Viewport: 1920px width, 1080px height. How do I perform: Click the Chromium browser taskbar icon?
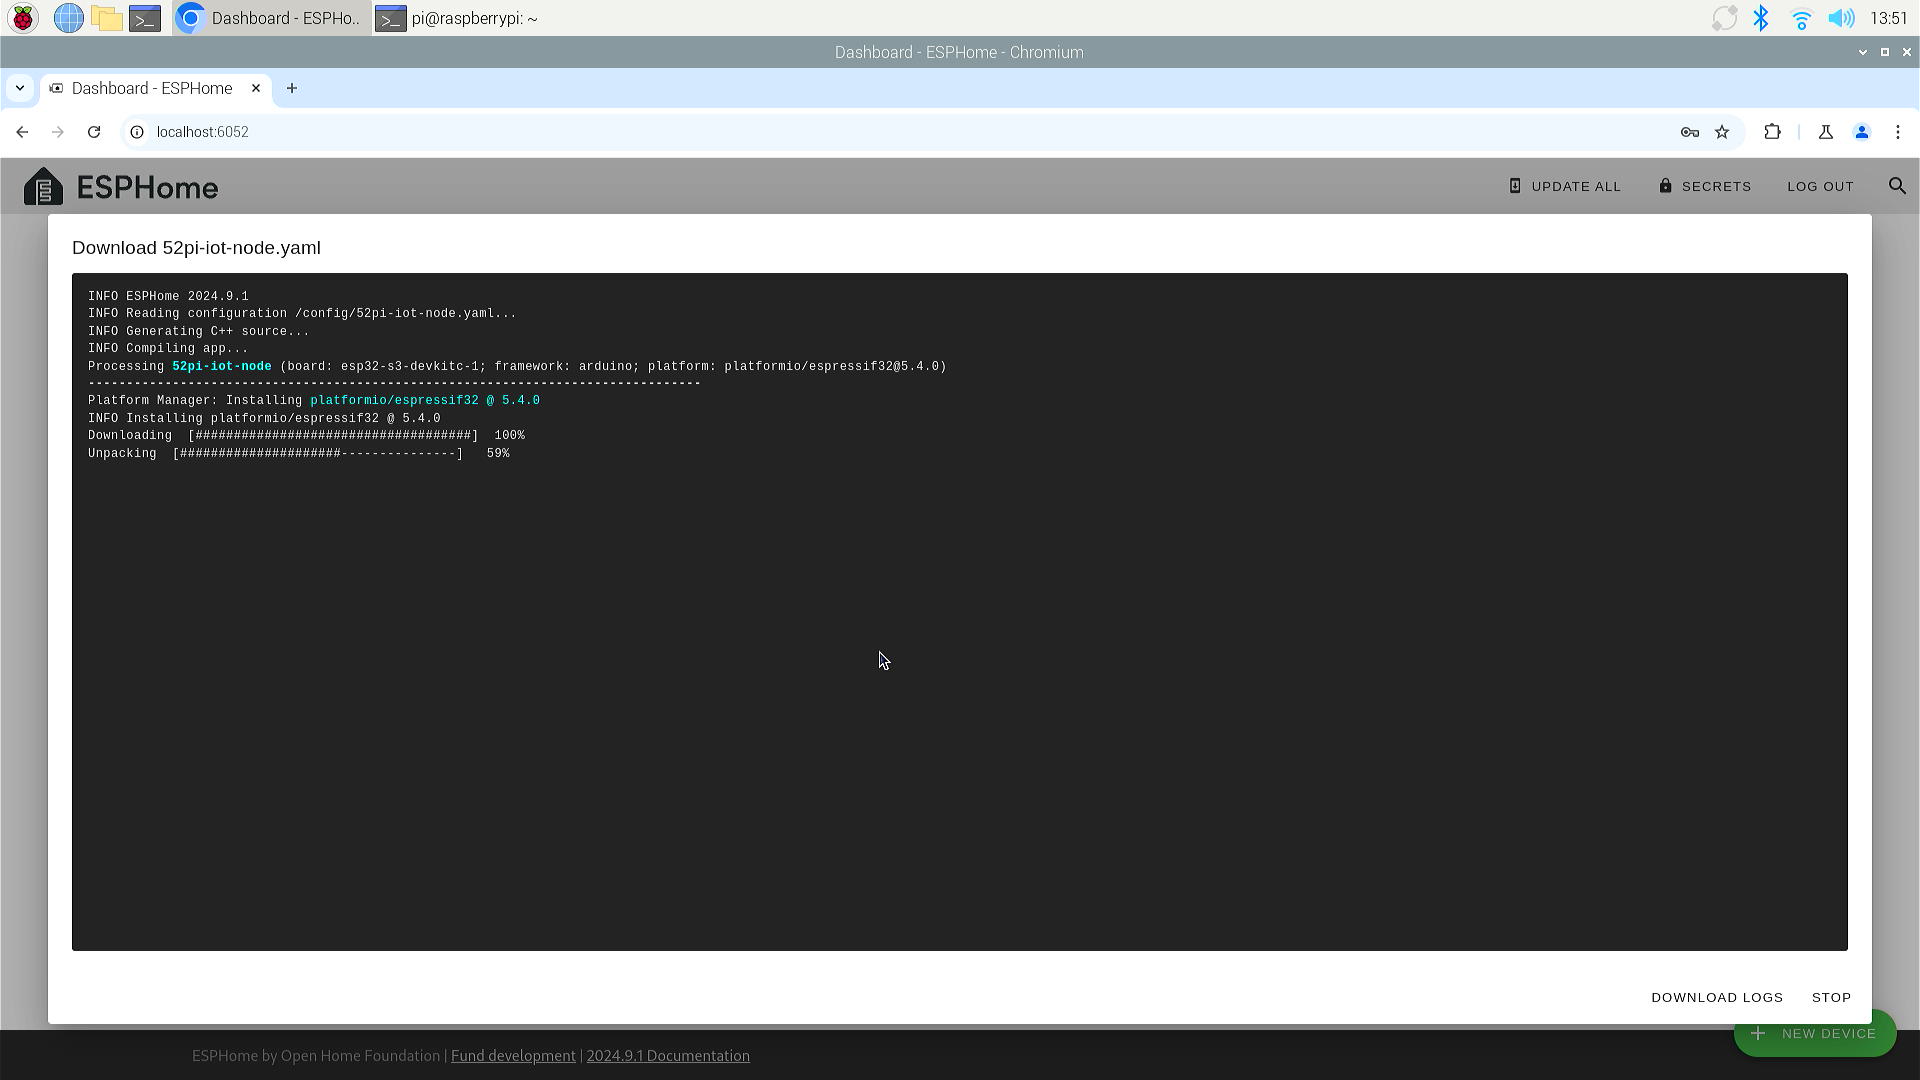(190, 17)
